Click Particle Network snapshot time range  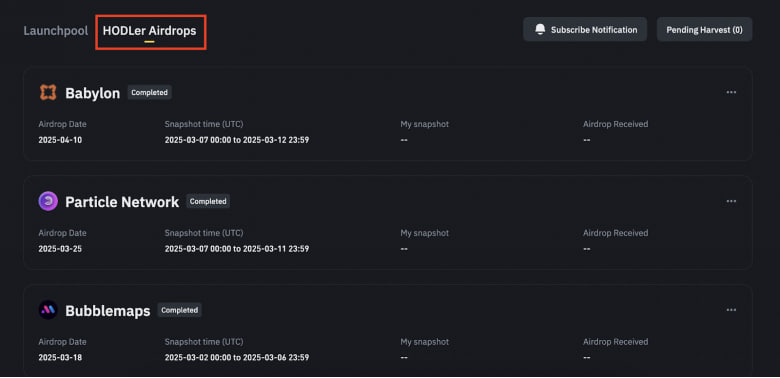(237, 249)
